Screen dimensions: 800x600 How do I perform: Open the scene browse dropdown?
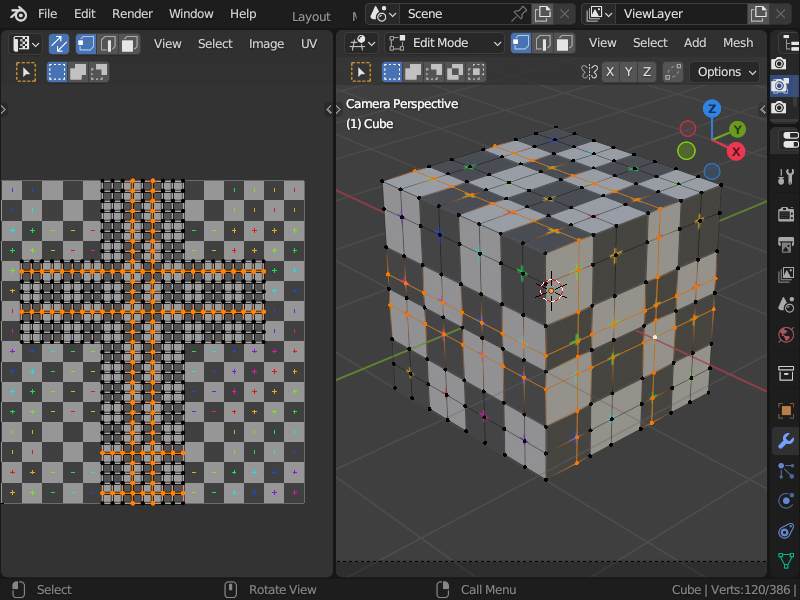pyautogui.click(x=383, y=14)
